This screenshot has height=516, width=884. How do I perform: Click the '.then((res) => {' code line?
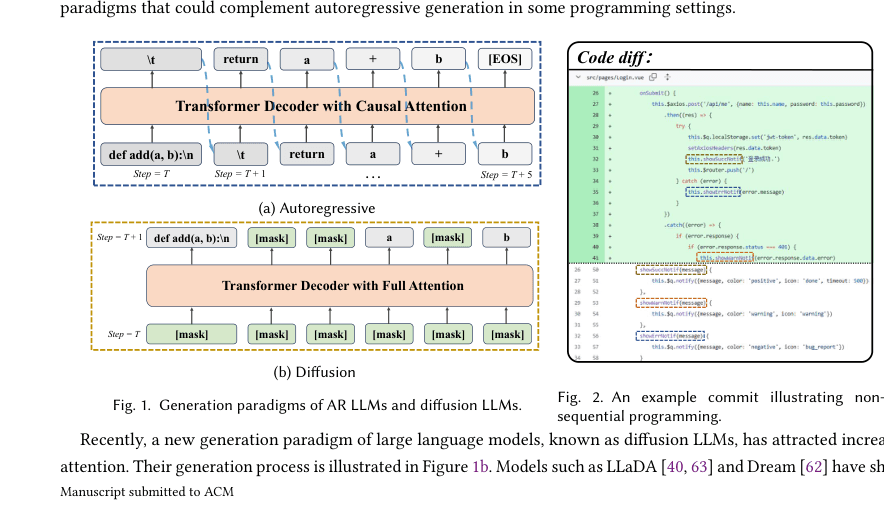[x=688, y=115]
